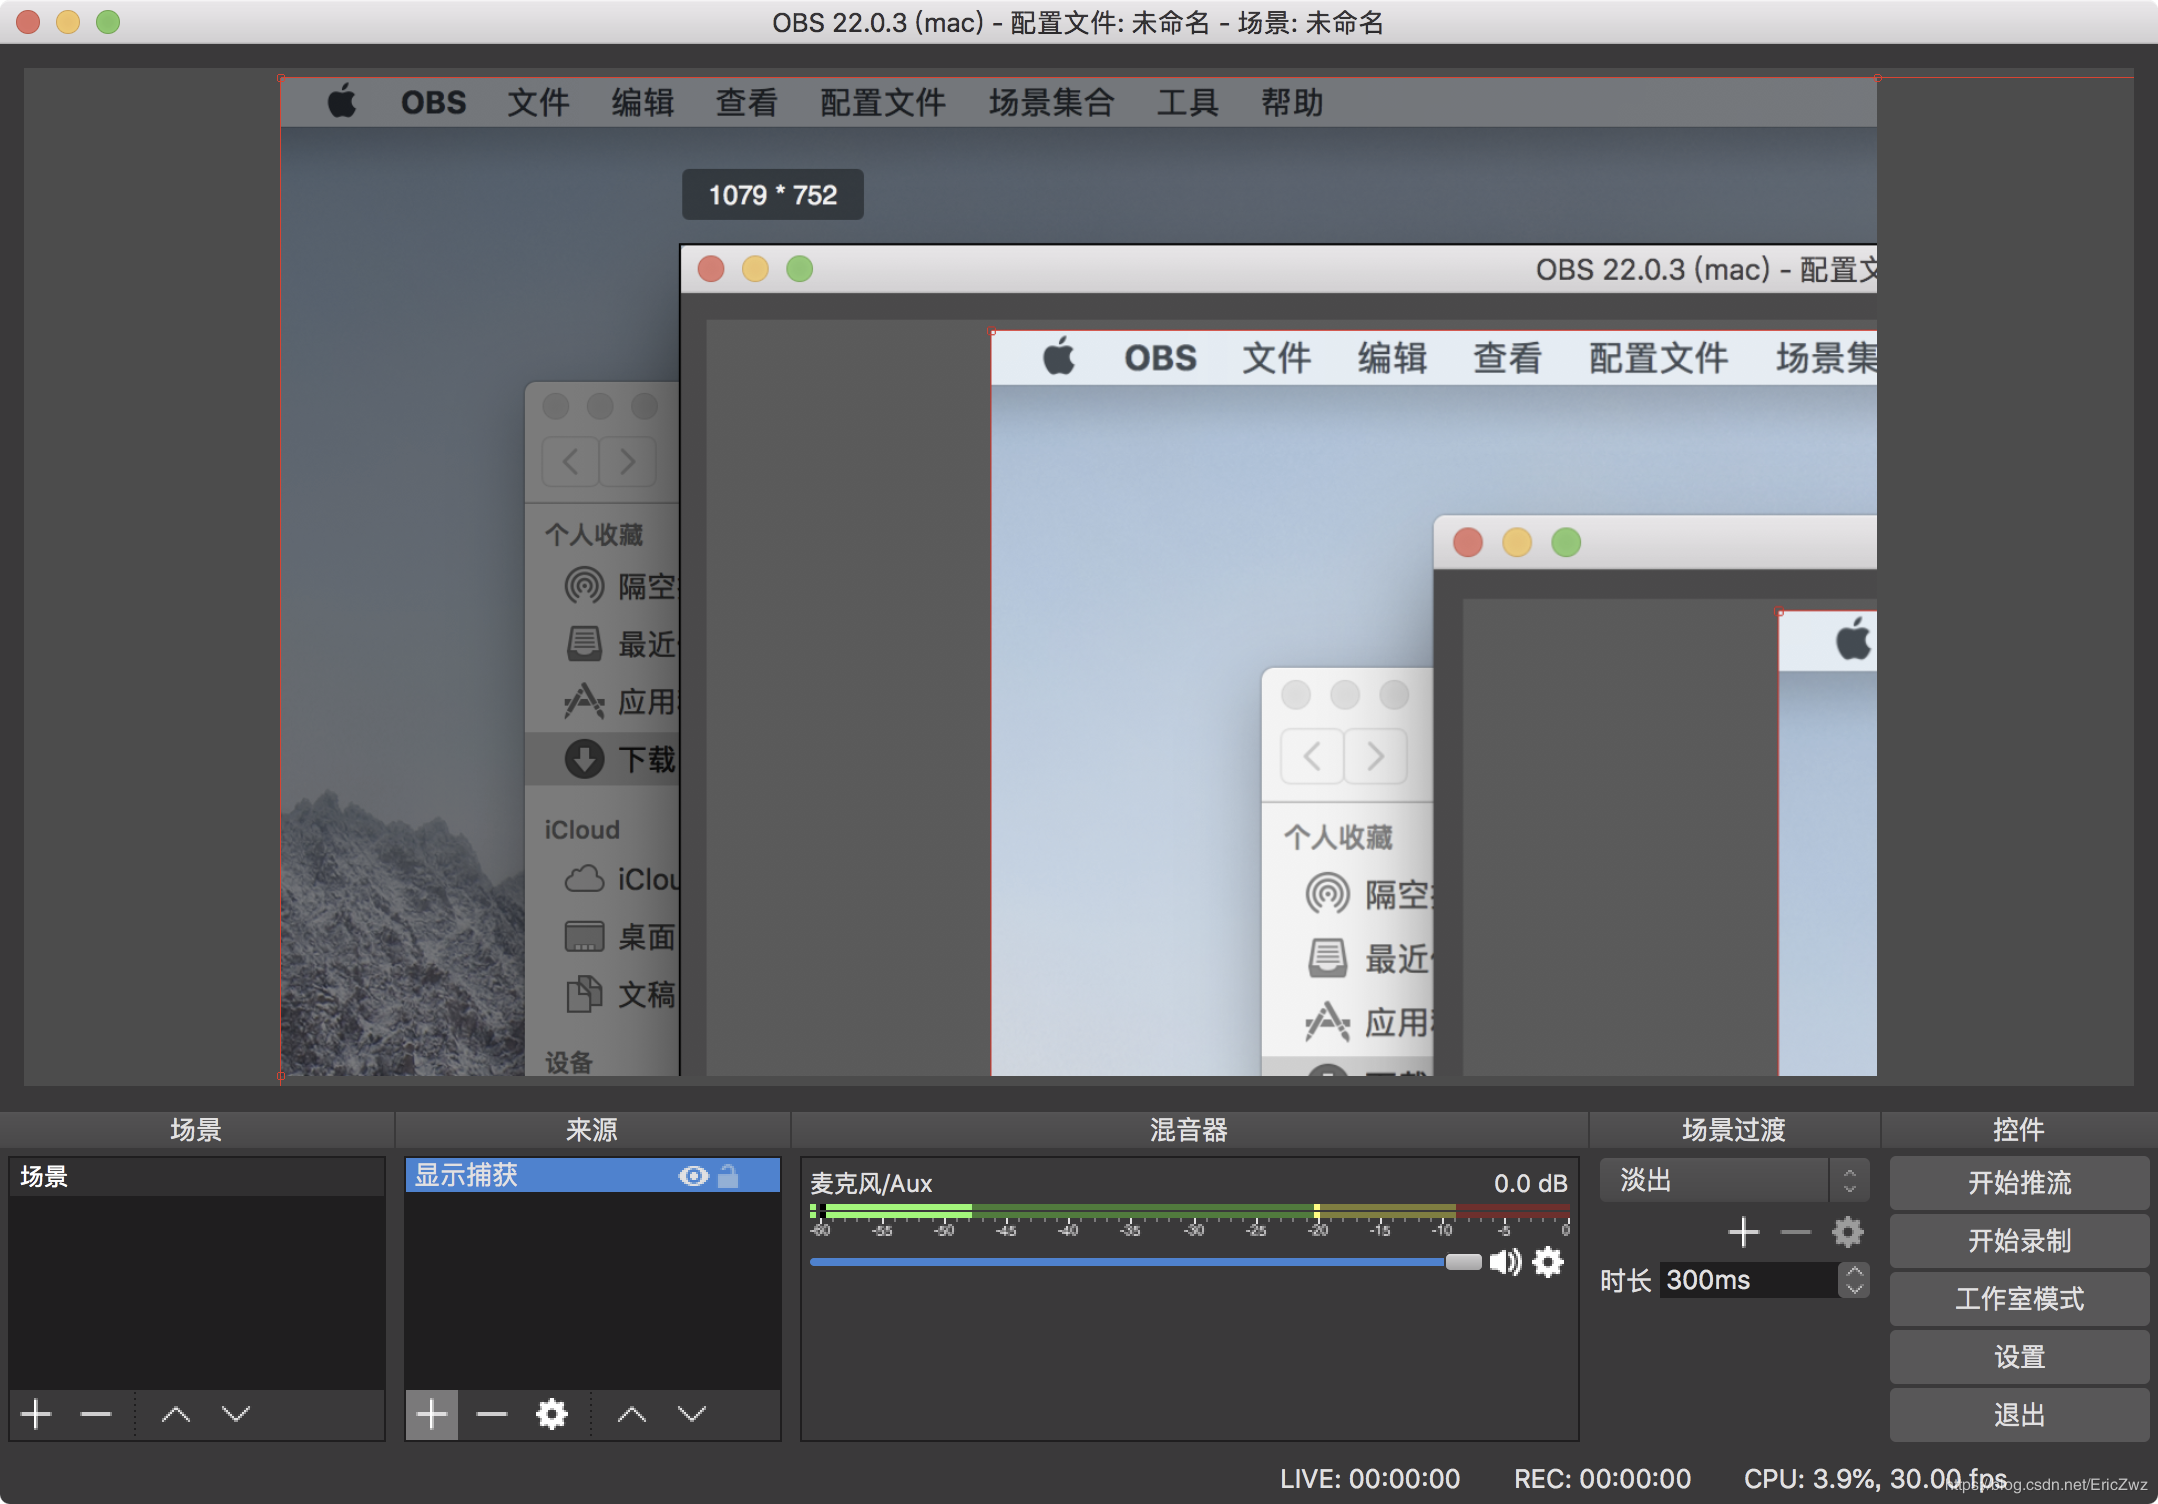The height and width of the screenshot is (1504, 2158).
Task: Open source properties gear icon
Action: point(552,1414)
